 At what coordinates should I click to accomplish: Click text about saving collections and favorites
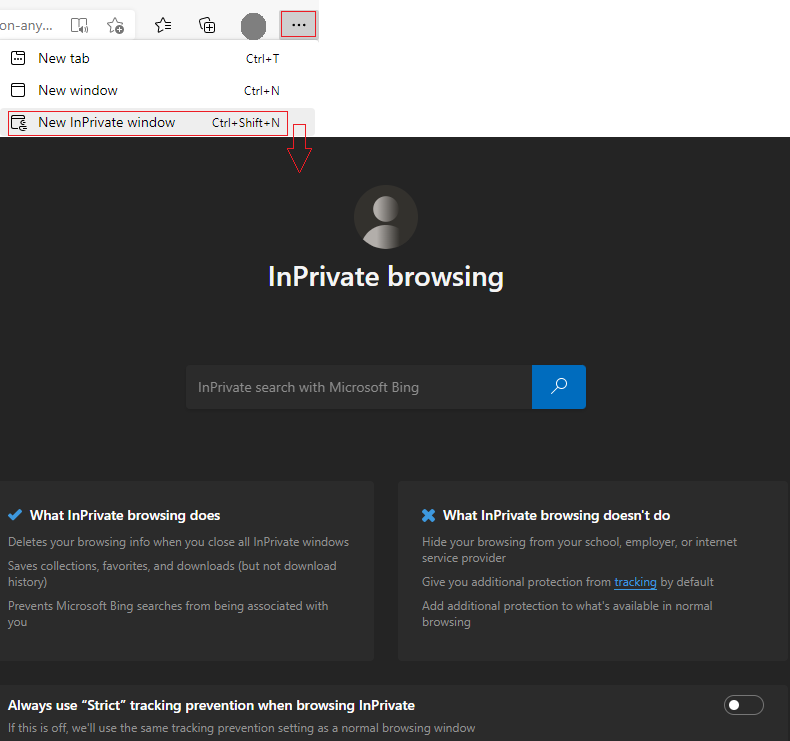[172, 574]
